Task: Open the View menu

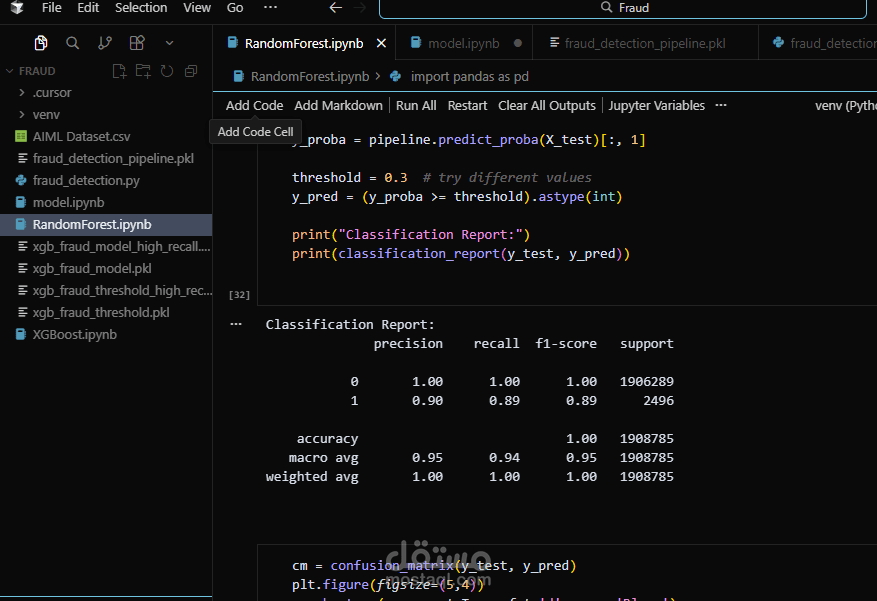Action: 197,8
